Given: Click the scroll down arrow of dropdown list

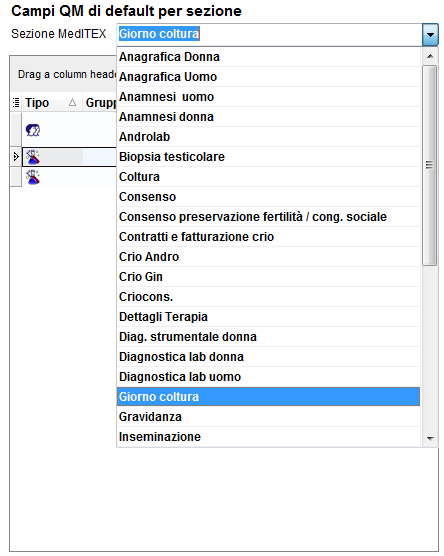Looking at the screenshot, I should (x=430, y=439).
